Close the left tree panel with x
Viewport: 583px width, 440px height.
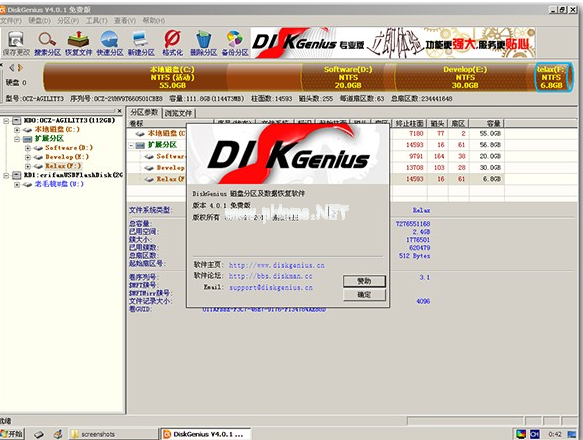point(119,111)
